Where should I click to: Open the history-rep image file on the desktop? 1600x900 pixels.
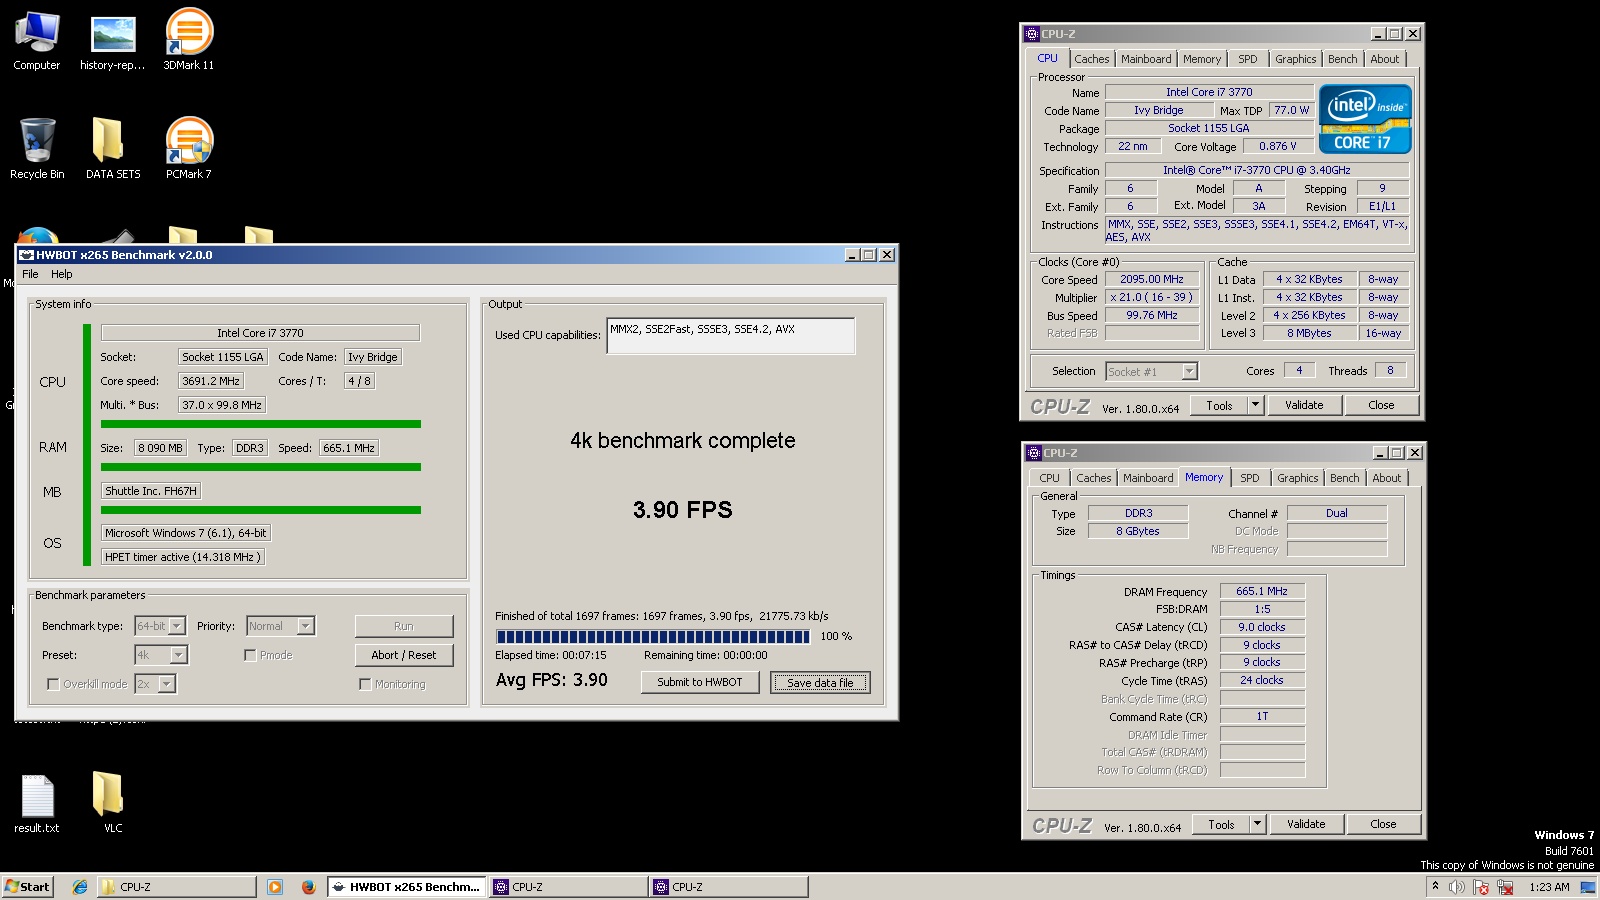(x=113, y=41)
